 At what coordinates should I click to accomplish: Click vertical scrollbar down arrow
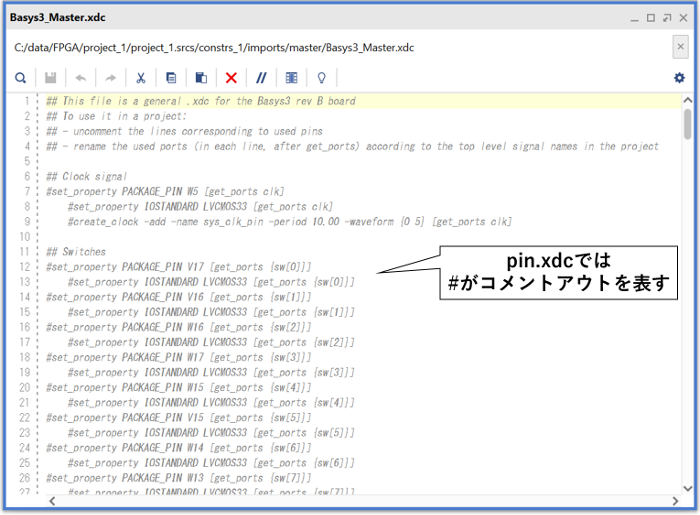point(688,489)
